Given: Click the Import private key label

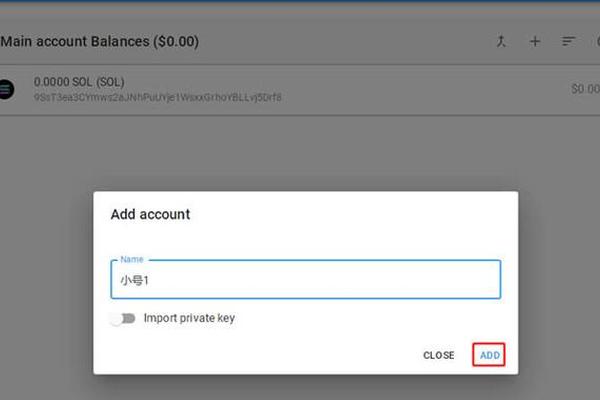Looking at the screenshot, I should click(x=189, y=318).
